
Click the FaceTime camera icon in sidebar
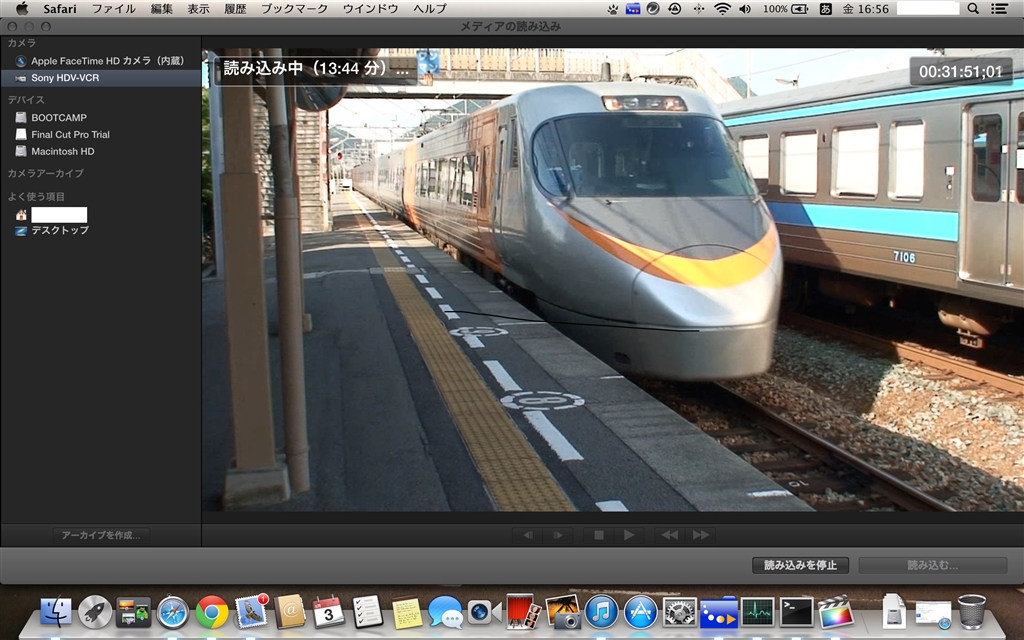[21, 61]
